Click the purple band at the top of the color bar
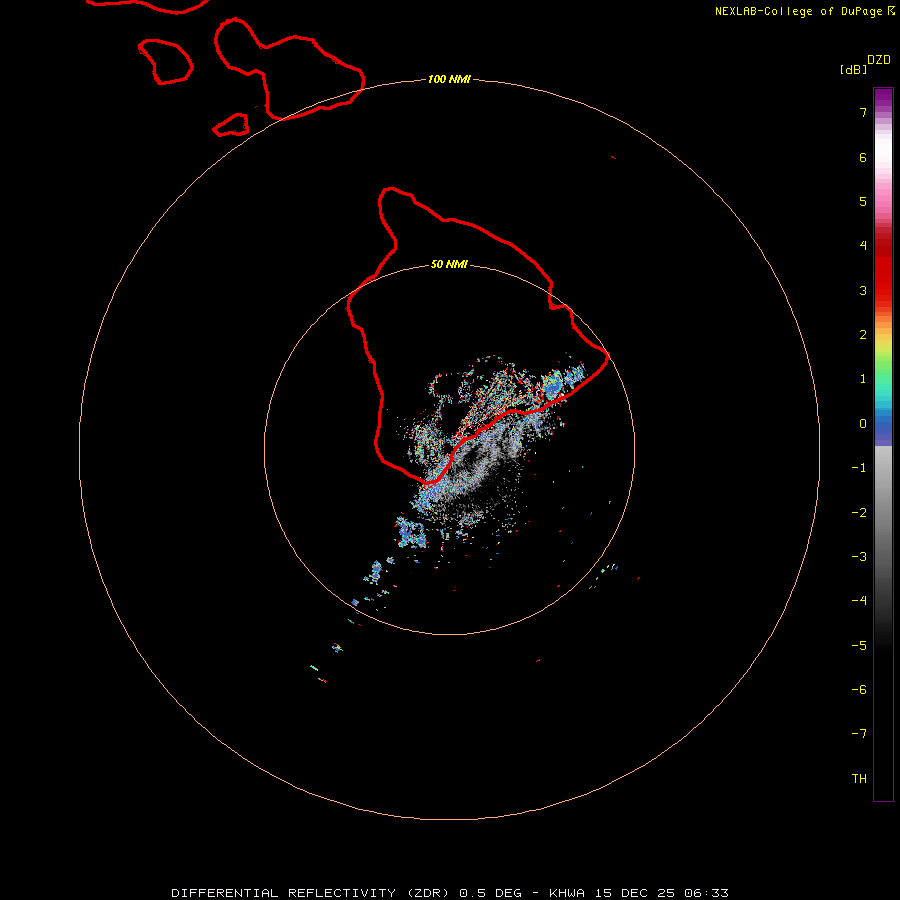Screen dimensions: 900x900 click(883, 99)
